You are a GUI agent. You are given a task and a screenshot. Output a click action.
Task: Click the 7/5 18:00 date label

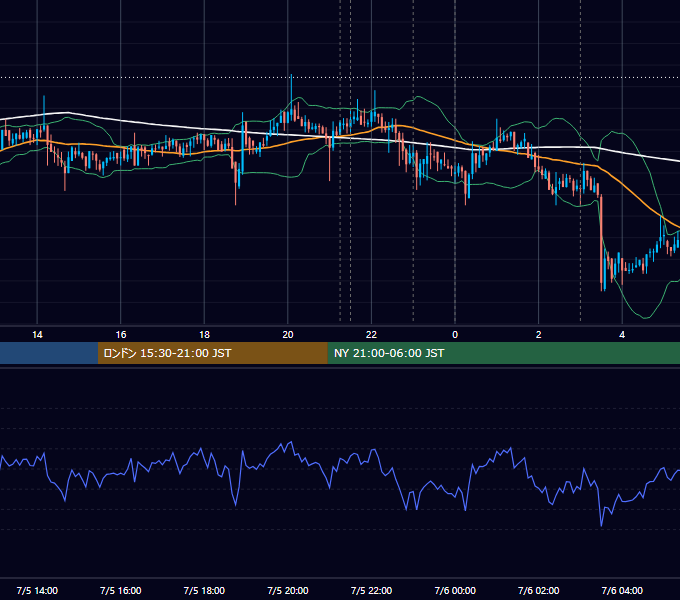[204, 590]
